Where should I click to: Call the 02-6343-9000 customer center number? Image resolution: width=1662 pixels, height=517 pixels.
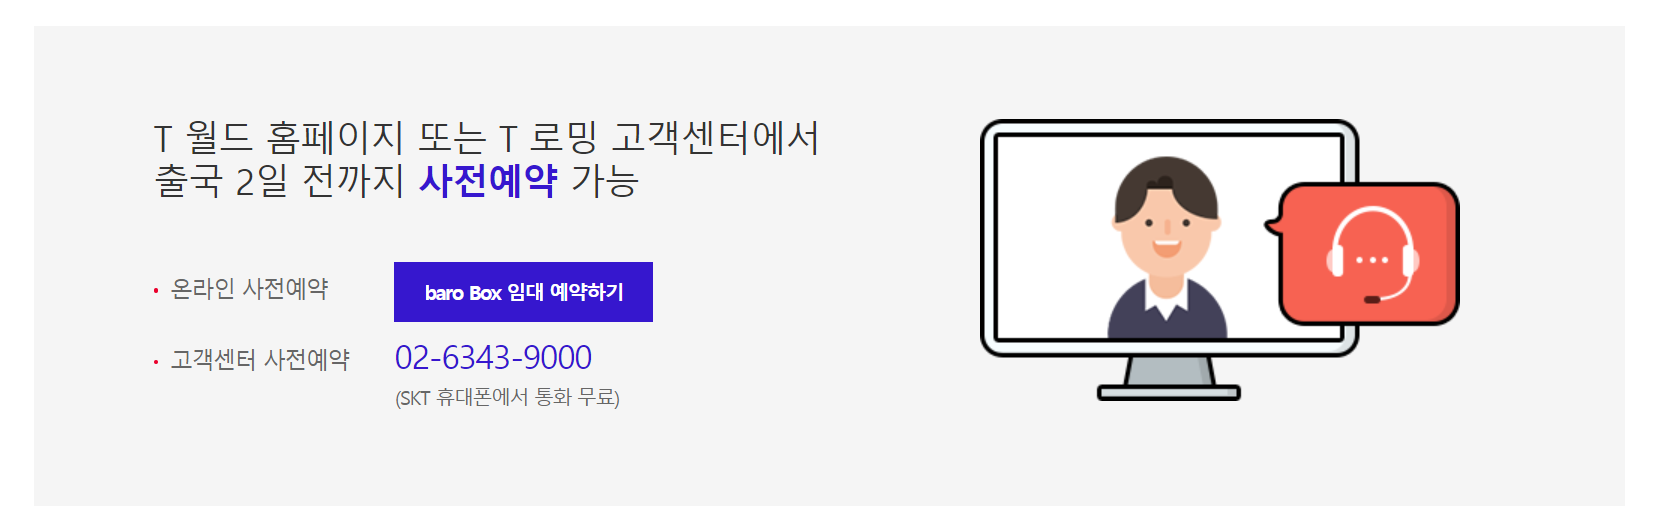(x=493, y=357)
